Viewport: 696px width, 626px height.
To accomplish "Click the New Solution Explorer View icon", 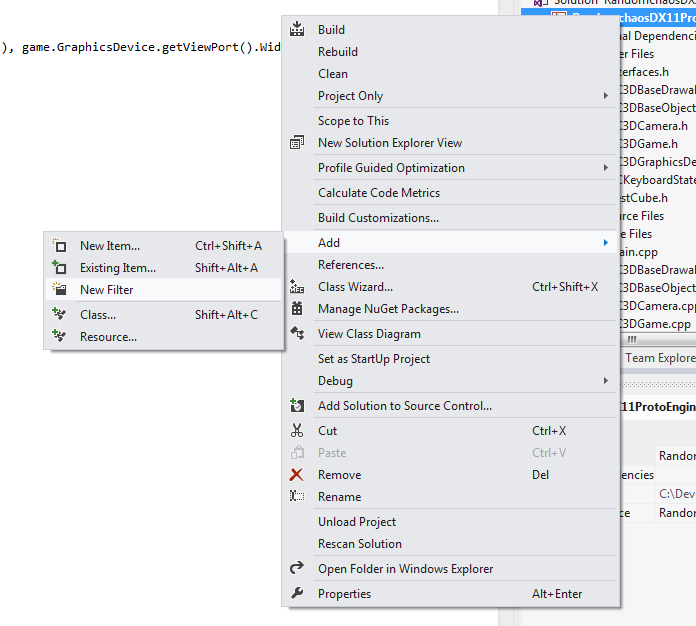I will click(x=297, y=143).
